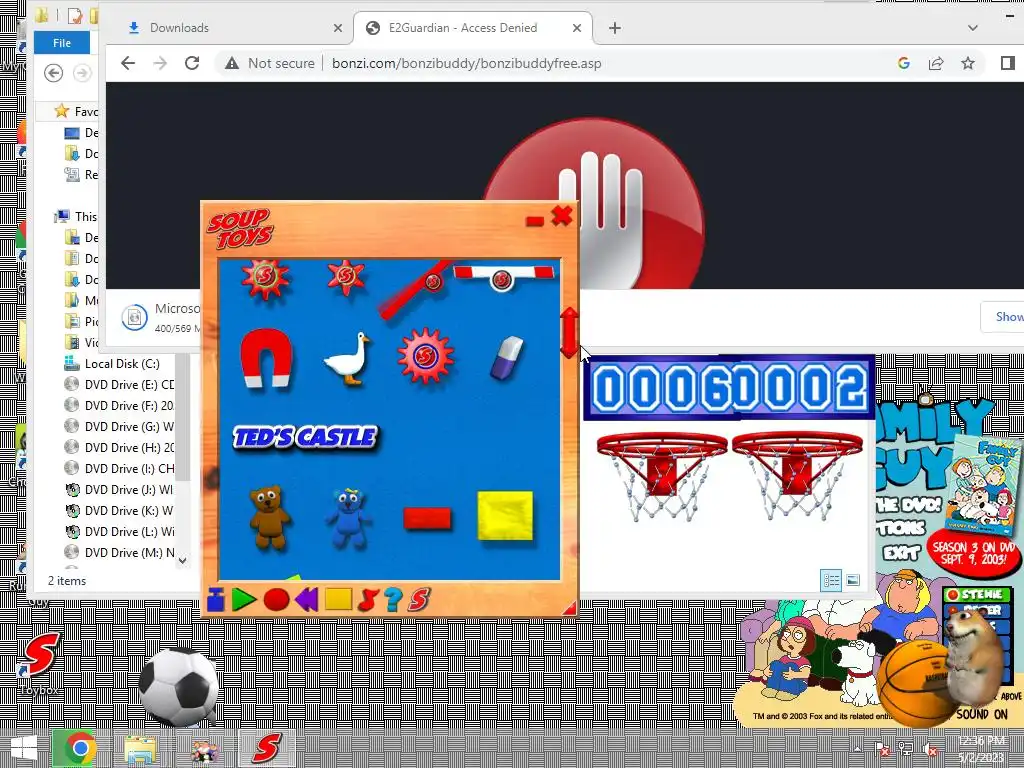Pick the diagonal red rod toy

tap(414, 289)
